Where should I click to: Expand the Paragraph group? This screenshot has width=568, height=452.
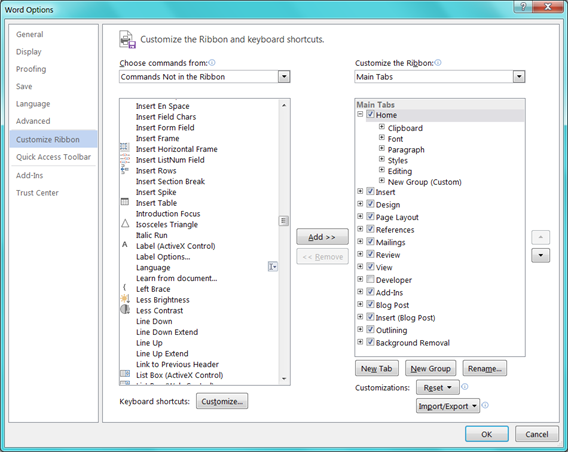(x=381, y=148)
